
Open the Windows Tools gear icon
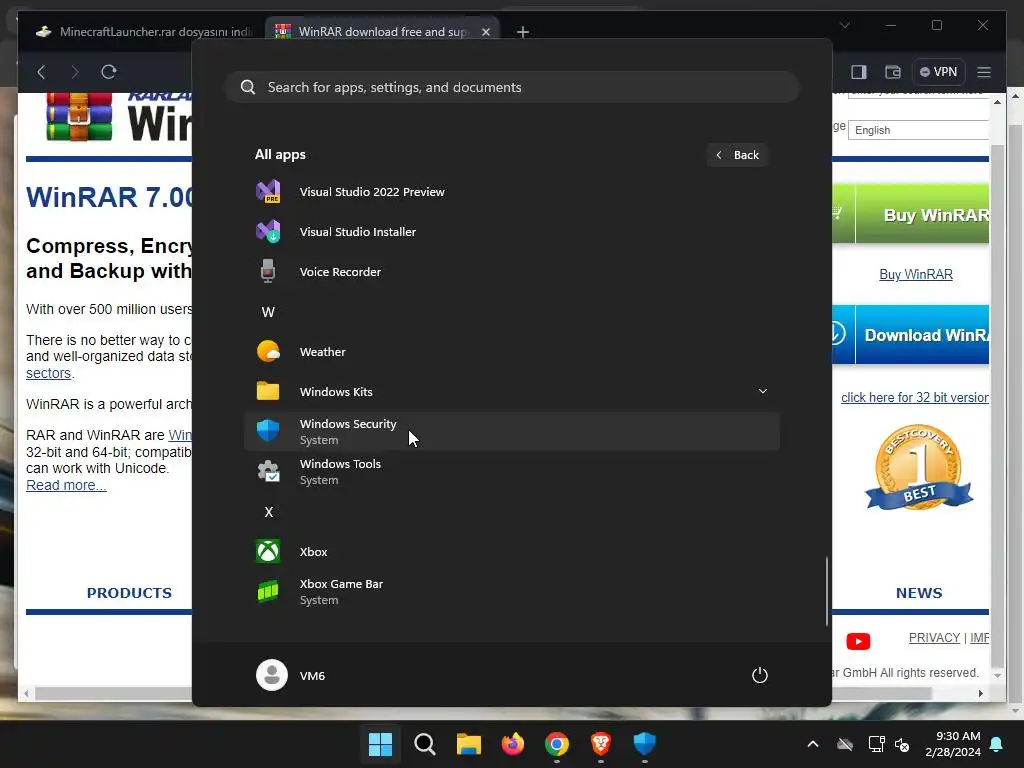(268, 472)
